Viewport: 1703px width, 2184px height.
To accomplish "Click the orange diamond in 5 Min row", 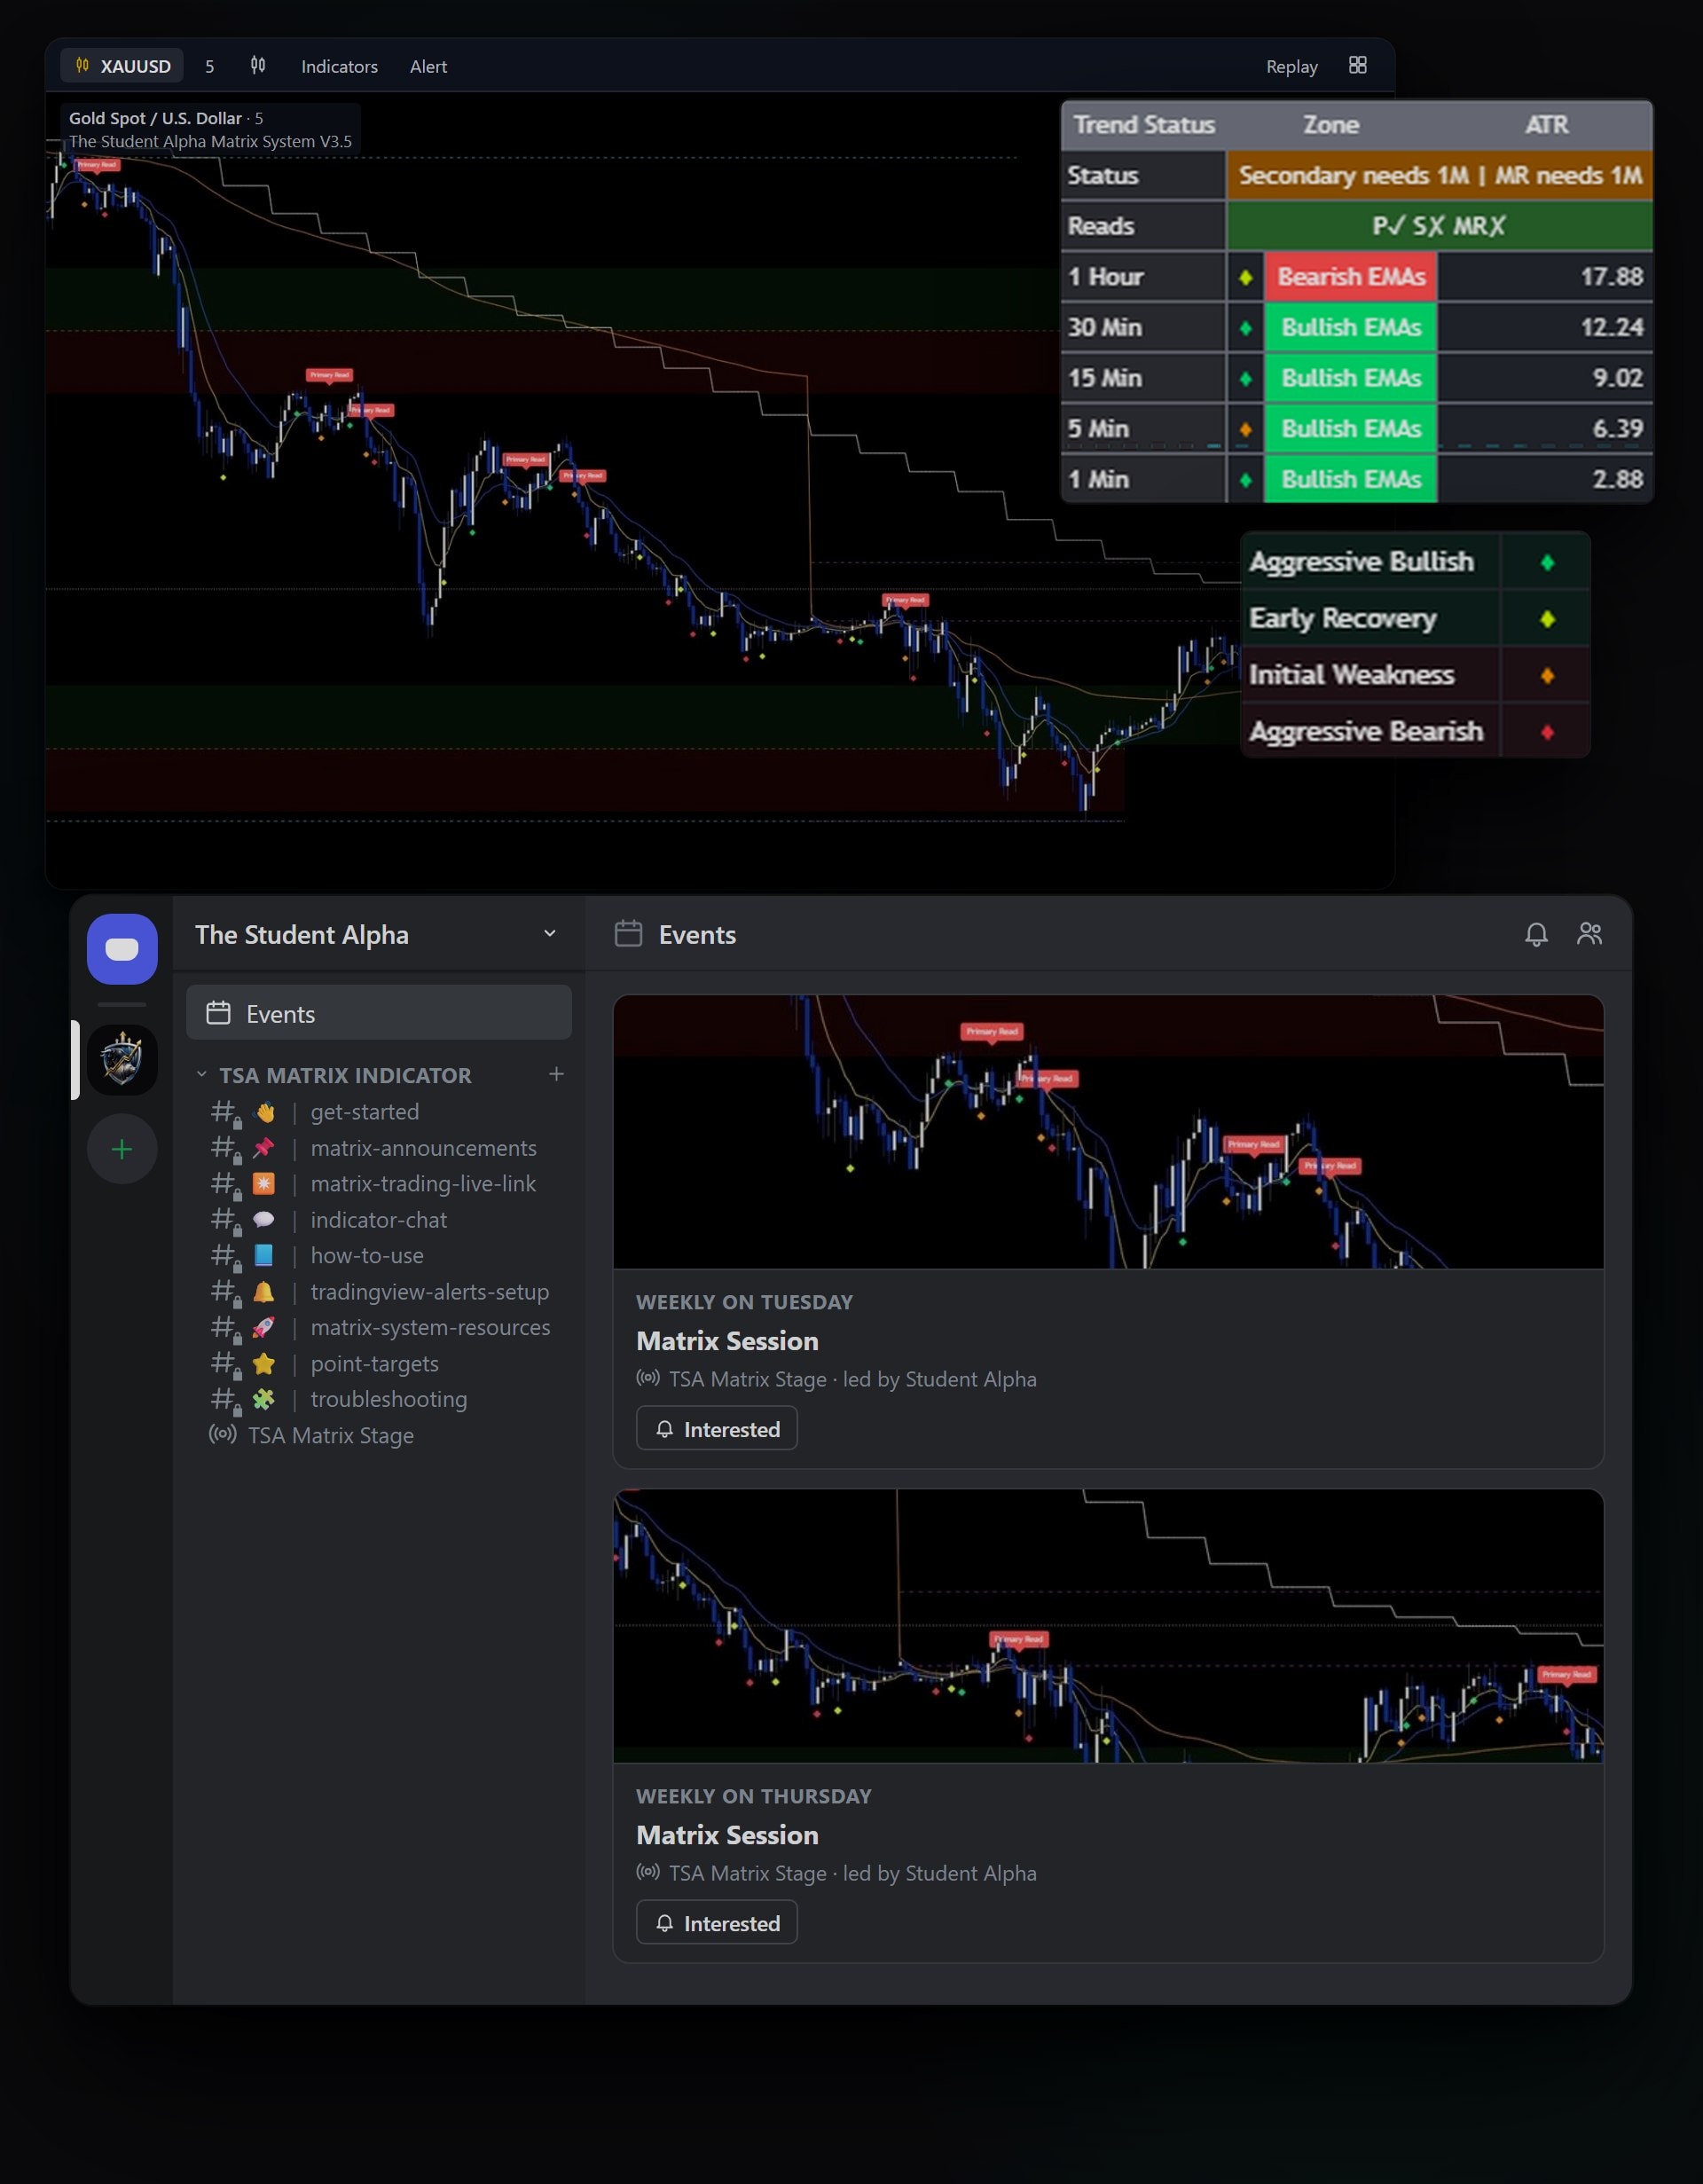I will click(x=1245, y=429).
